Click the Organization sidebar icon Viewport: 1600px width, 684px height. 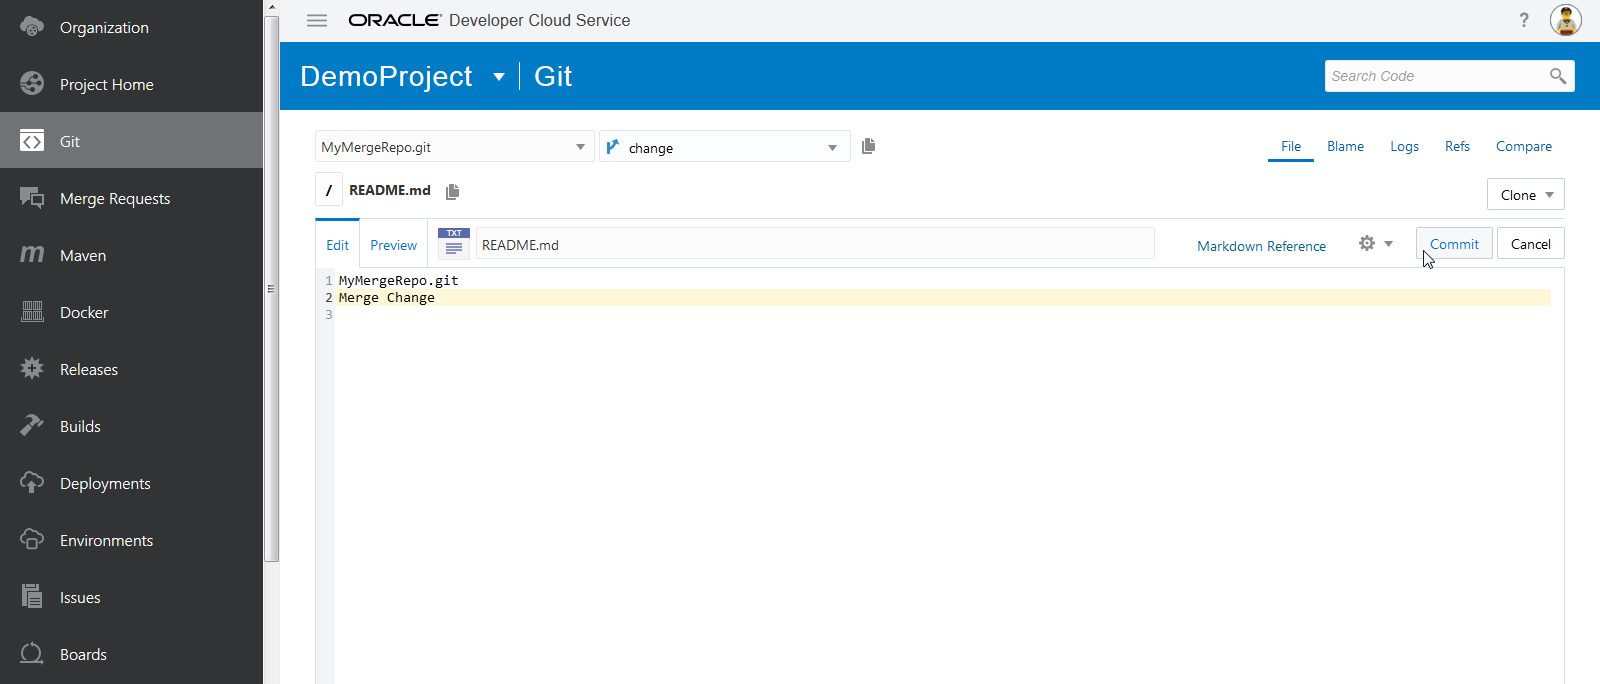tap(32, 26)
